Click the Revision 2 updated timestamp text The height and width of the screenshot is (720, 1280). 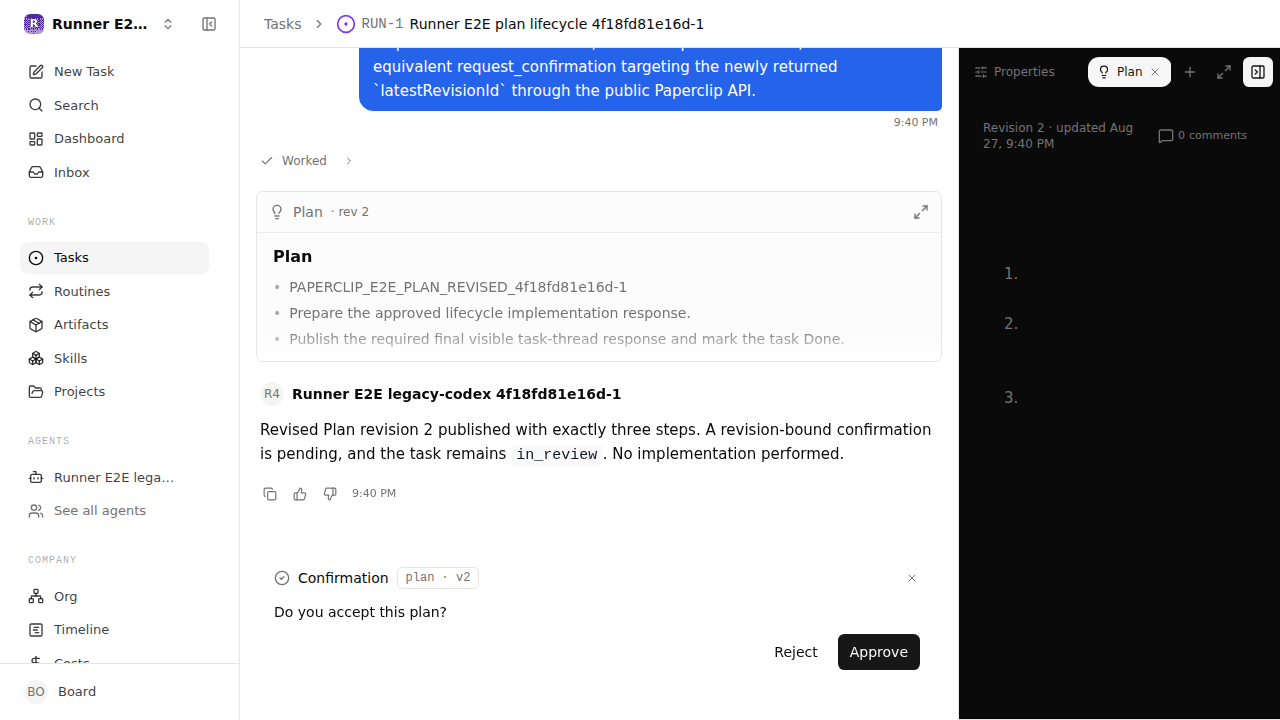point(1058,136)
